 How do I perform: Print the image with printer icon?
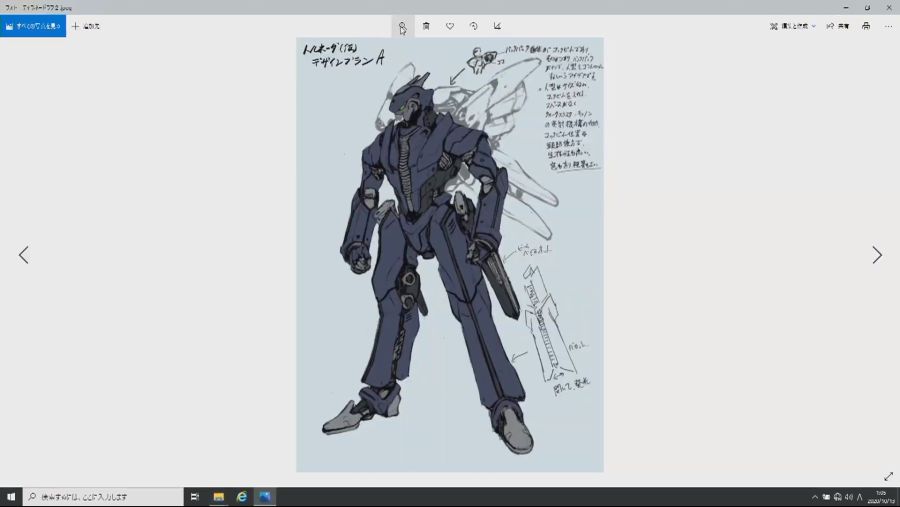[x=866, y=26]
